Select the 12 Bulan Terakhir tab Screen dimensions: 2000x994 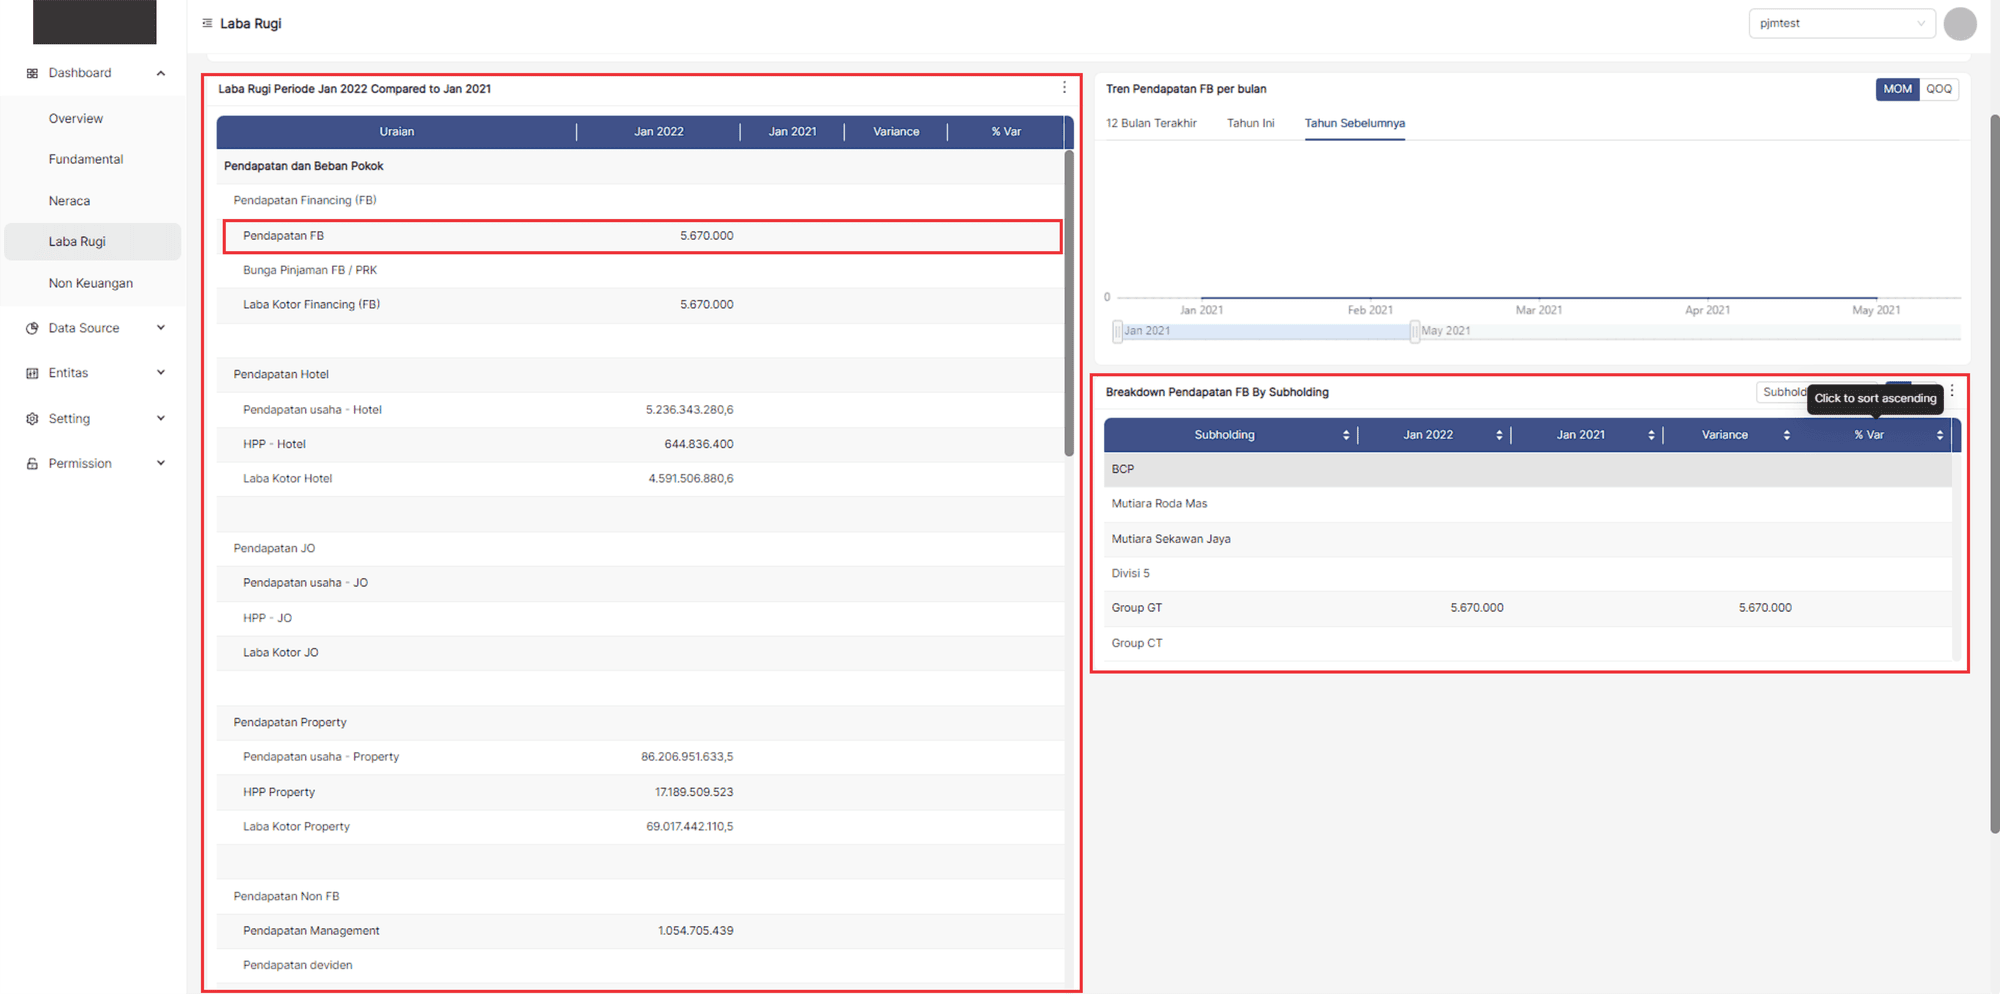1151,123
